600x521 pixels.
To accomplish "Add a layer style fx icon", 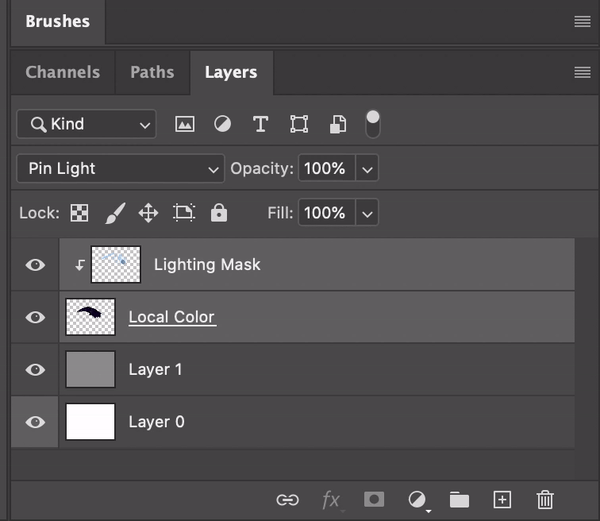I will (x=331, y=500).
